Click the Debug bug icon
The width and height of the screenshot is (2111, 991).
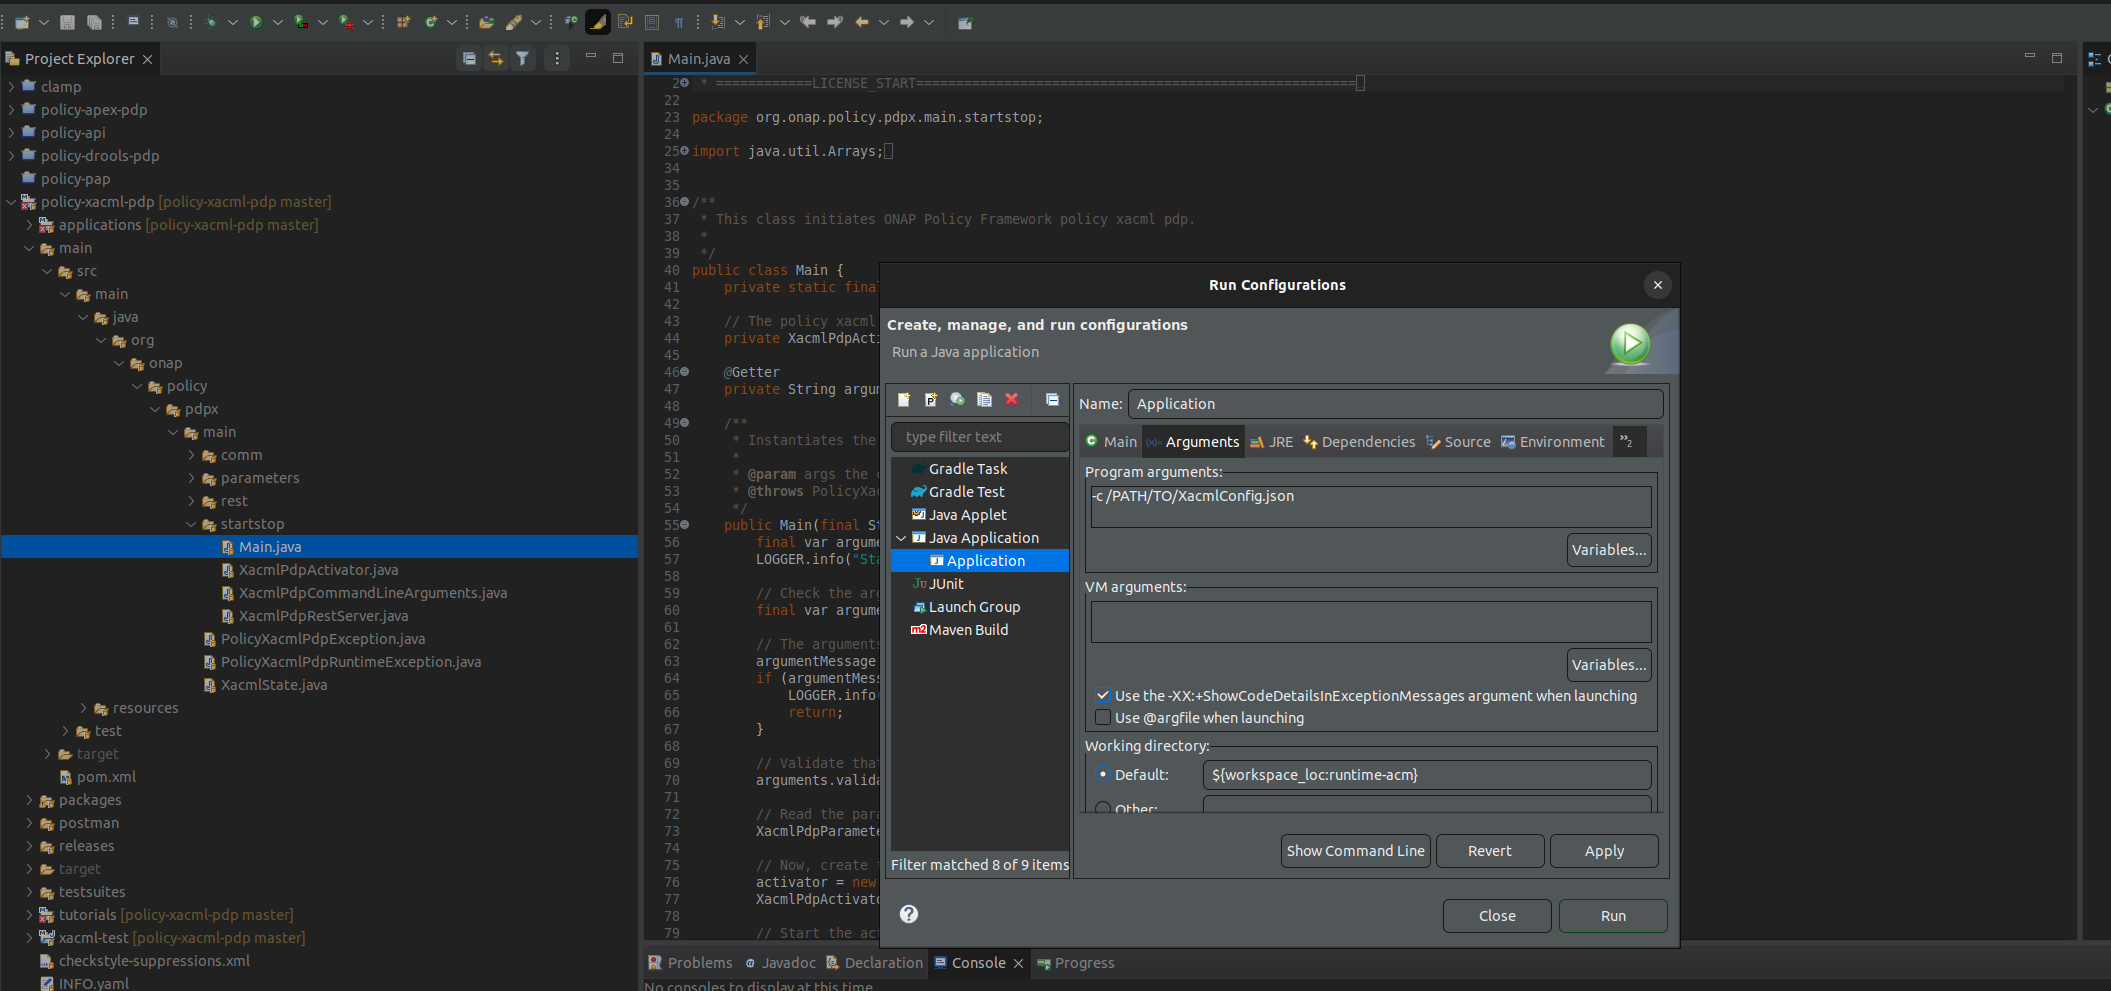211,22
